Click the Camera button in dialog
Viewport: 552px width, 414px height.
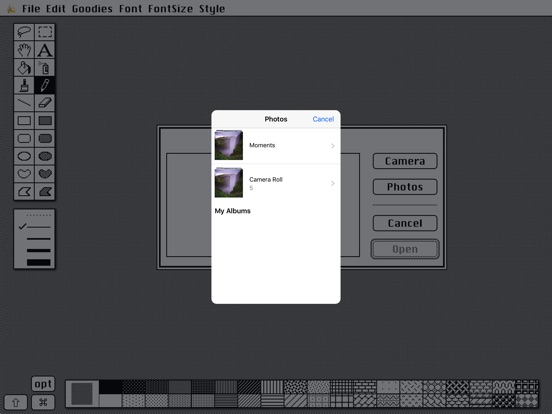pos(405,161)
